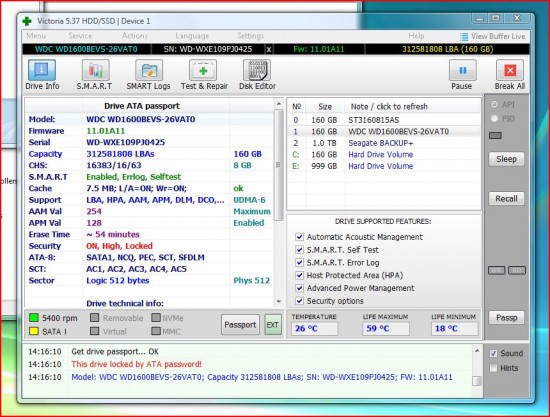This screenshot has height=417, width=550.
Task: Click the x next to the serial number
Action: pos(269,49)
